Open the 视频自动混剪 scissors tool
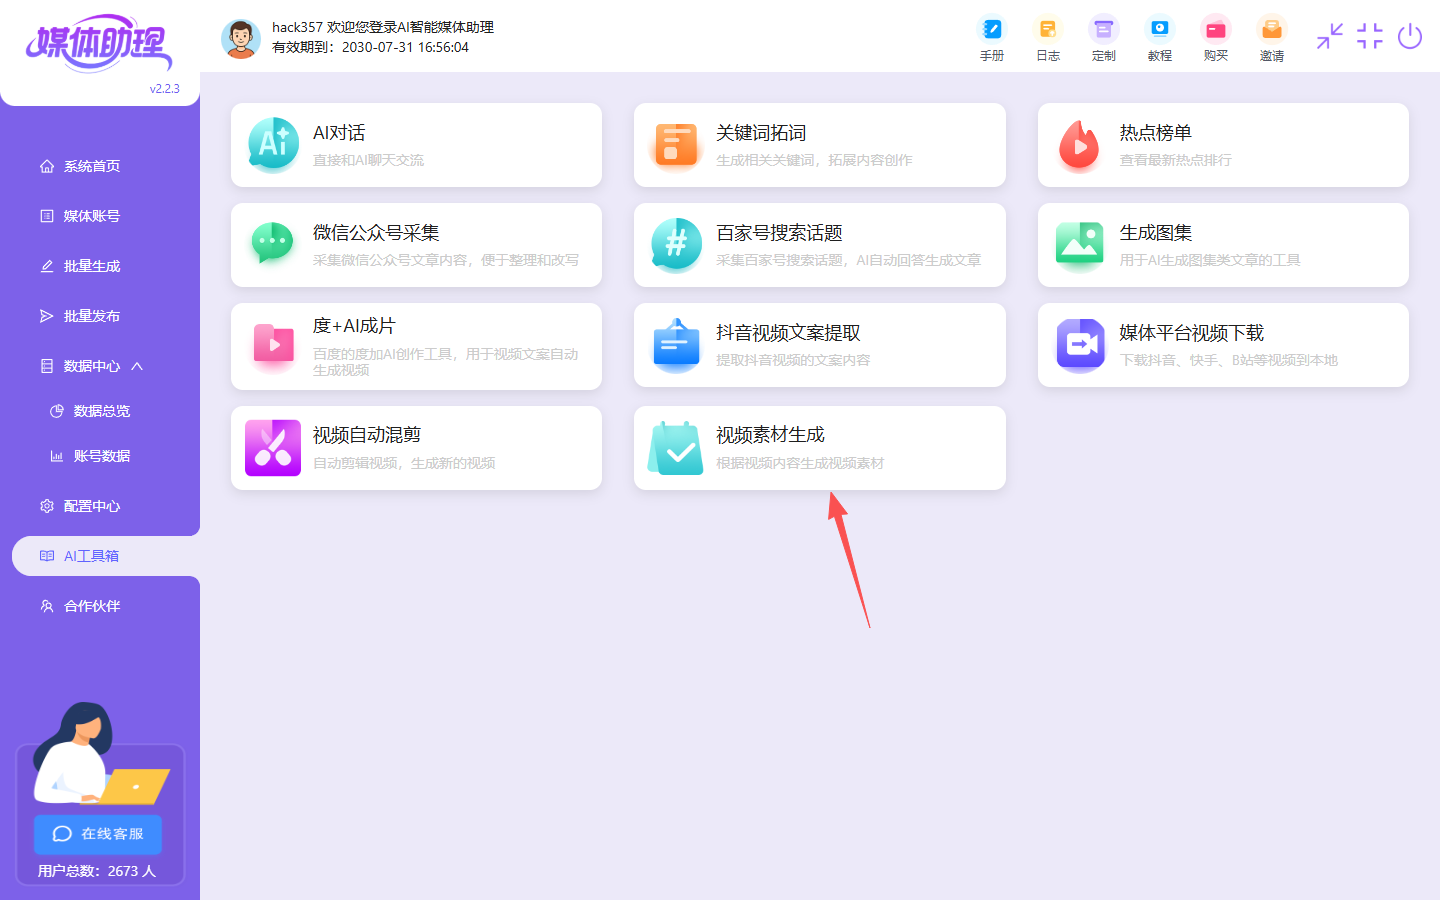Viewport: 1440px width, 900px height. [416, 448]
